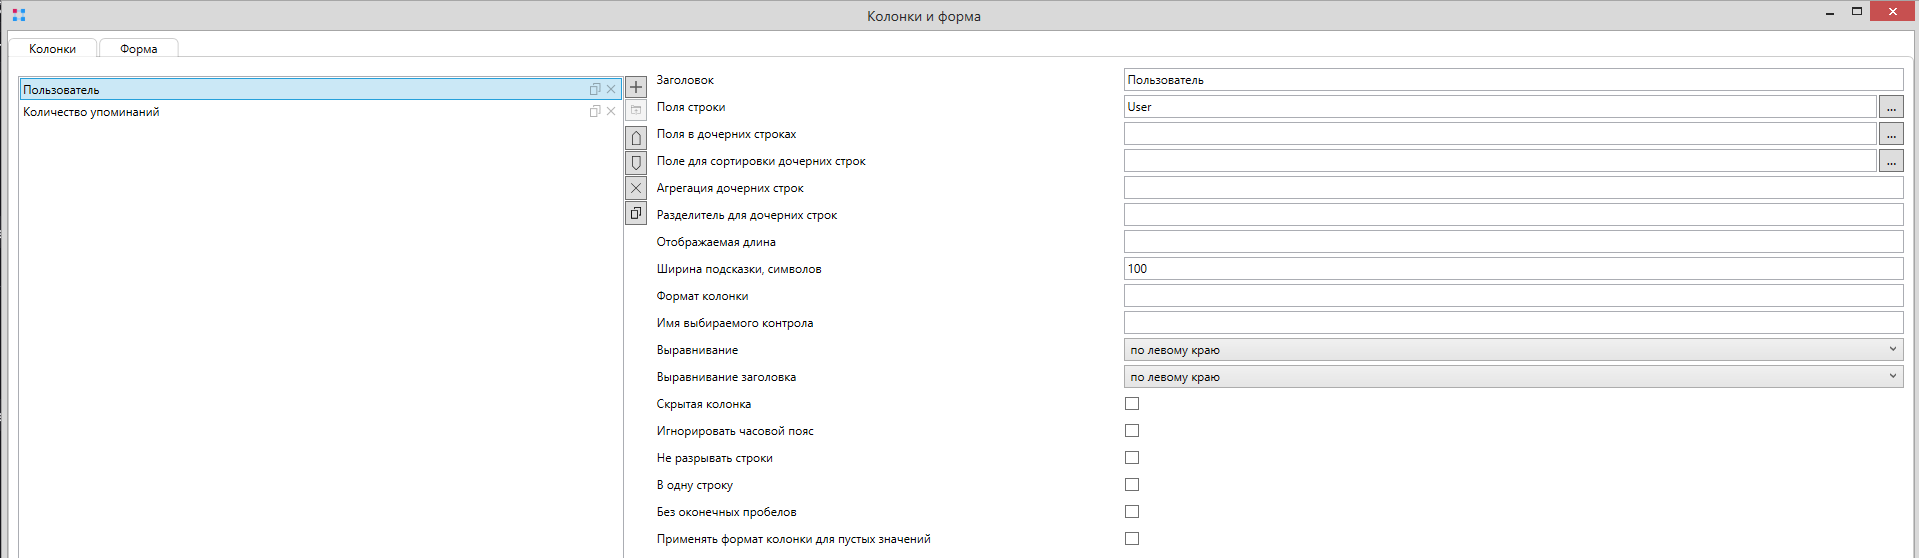This screenshot has height=558, width=1919.
Task: Move the selected column down with the arrow icon
Action: (x=636, y=163)
